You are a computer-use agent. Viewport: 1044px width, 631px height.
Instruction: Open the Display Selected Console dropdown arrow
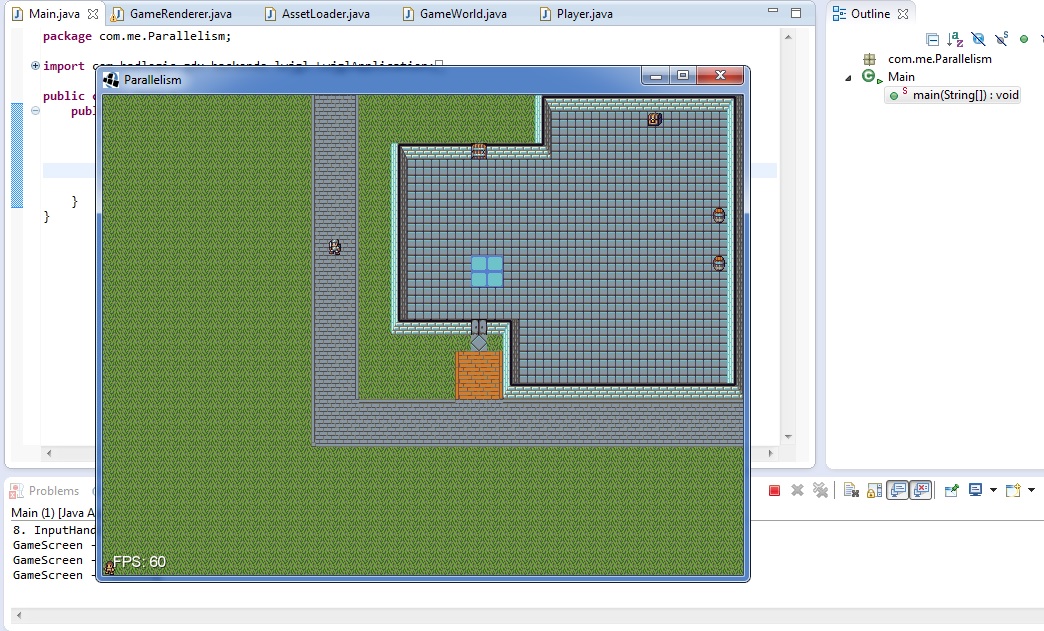pos(993,491)
